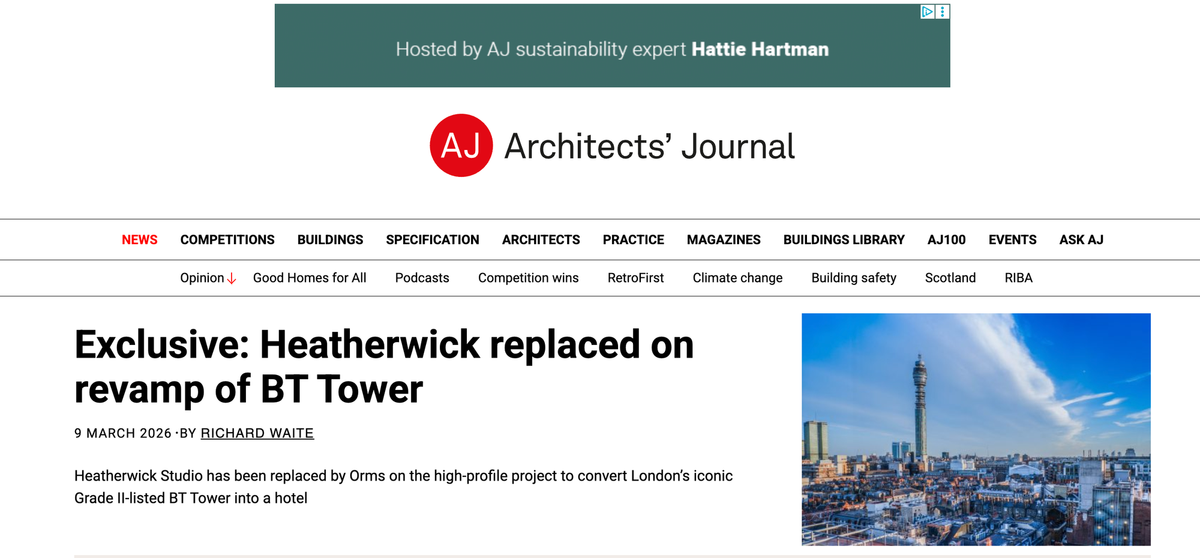
Task: Click the red AJ logo circle
Action: click(461, 146)
